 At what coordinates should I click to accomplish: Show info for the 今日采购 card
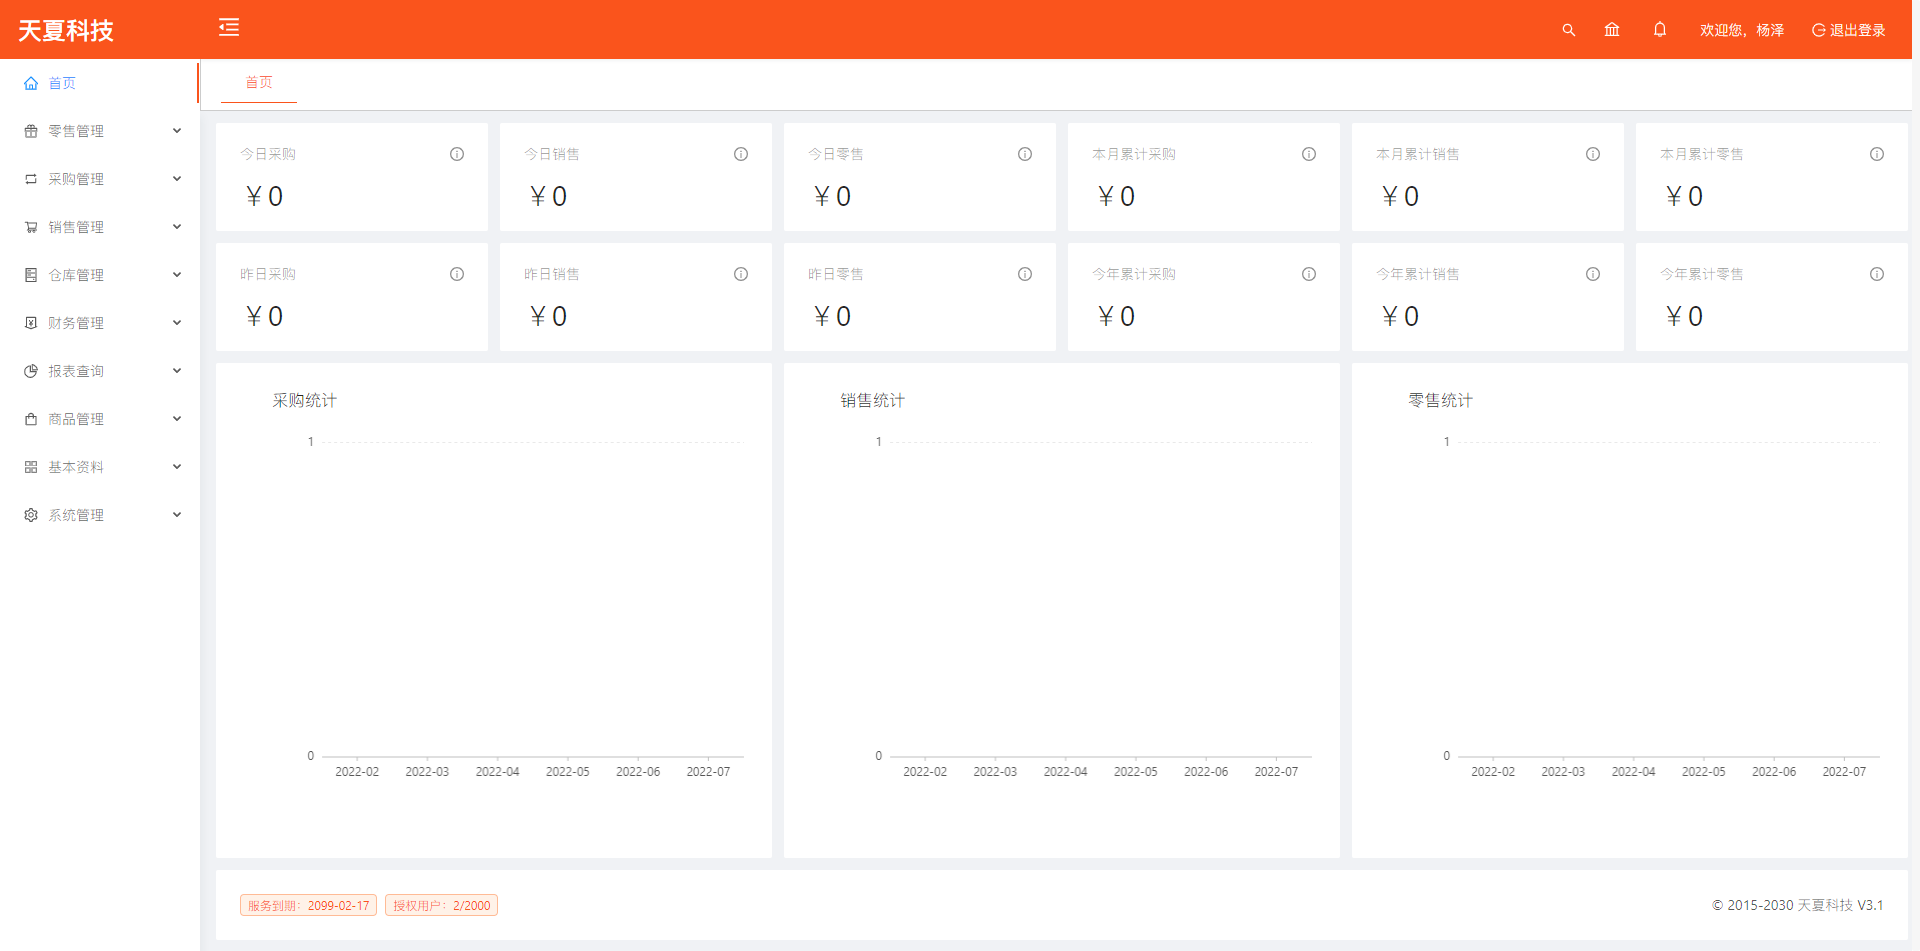click(x=457, y=154)
